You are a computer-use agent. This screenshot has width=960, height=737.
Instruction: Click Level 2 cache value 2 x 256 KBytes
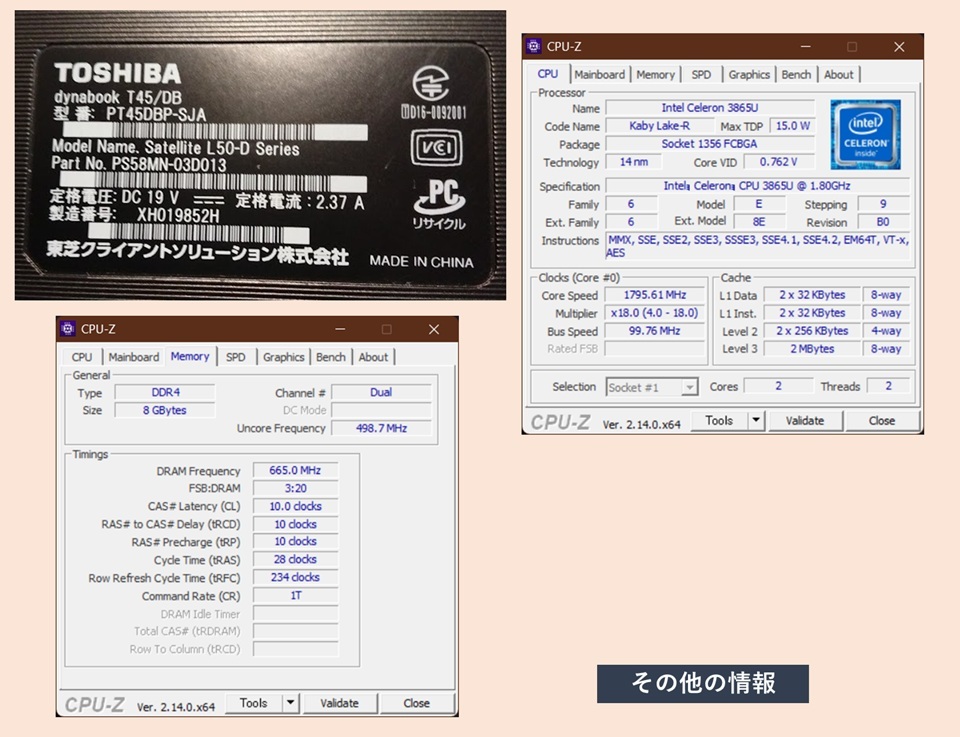(812, 331)
